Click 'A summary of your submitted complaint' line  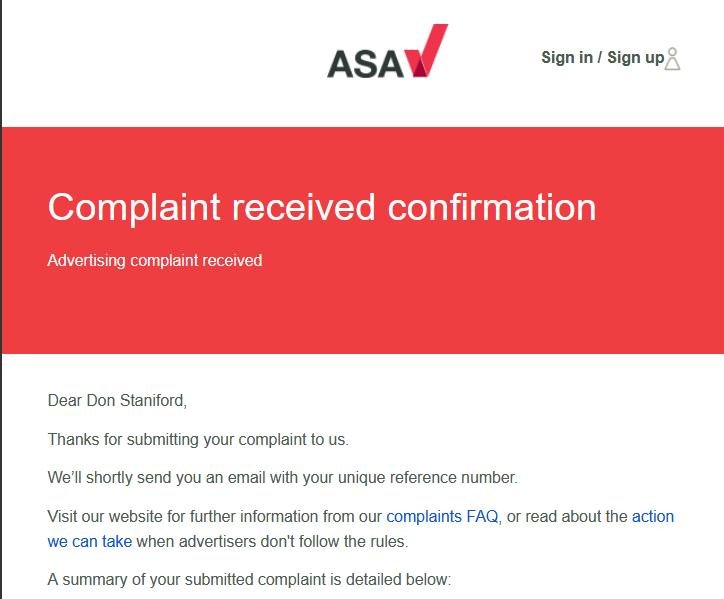(x=249, y=579)
